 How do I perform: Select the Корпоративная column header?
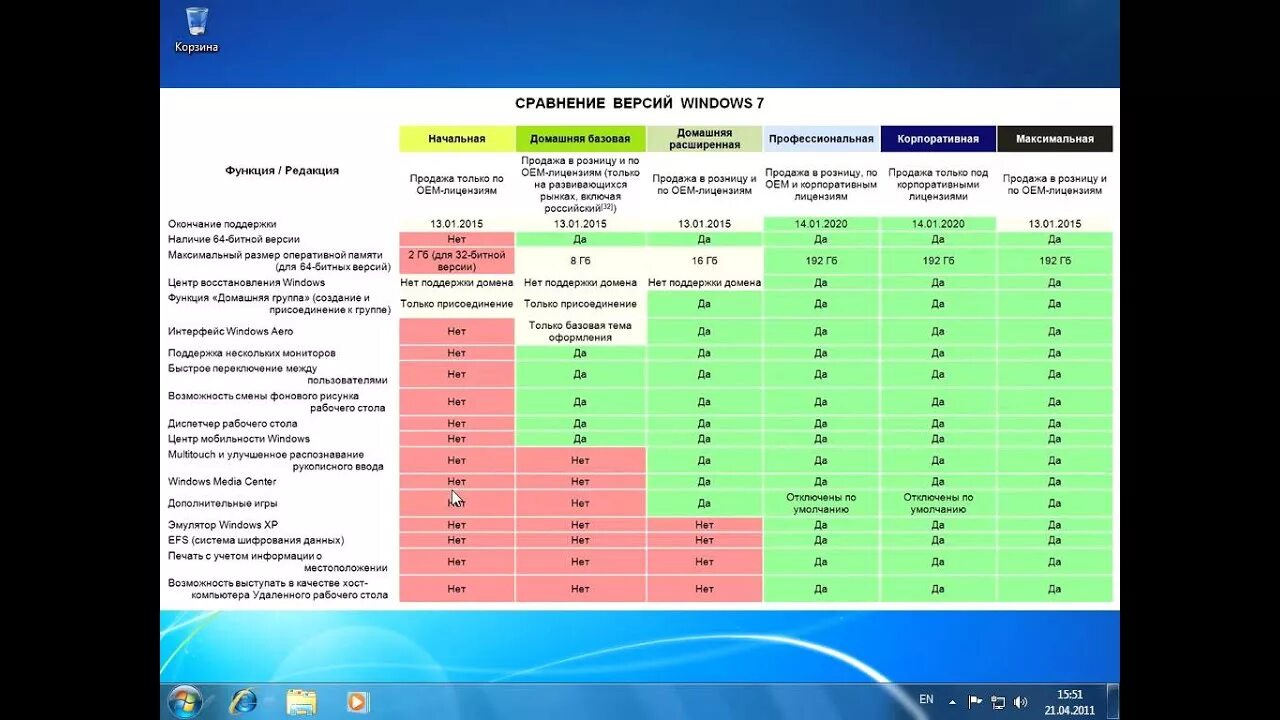tap(938, 139)
